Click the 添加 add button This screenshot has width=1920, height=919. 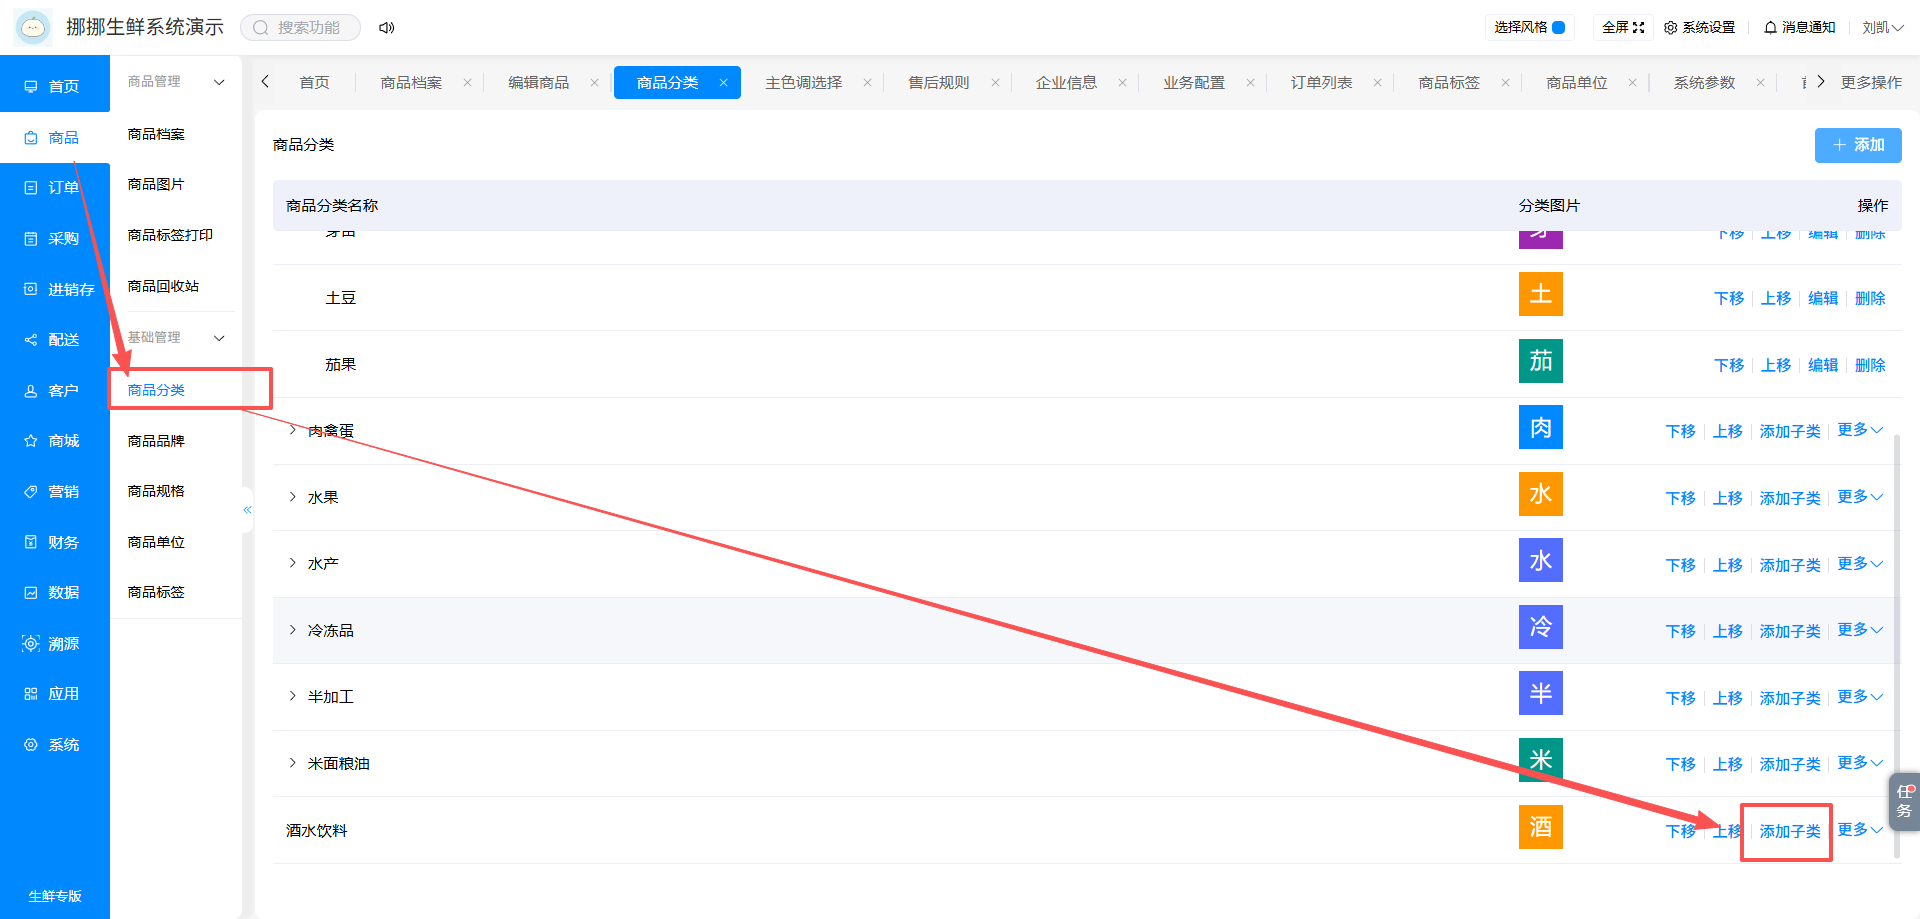pyautogui.click(x=1858, y=145)
